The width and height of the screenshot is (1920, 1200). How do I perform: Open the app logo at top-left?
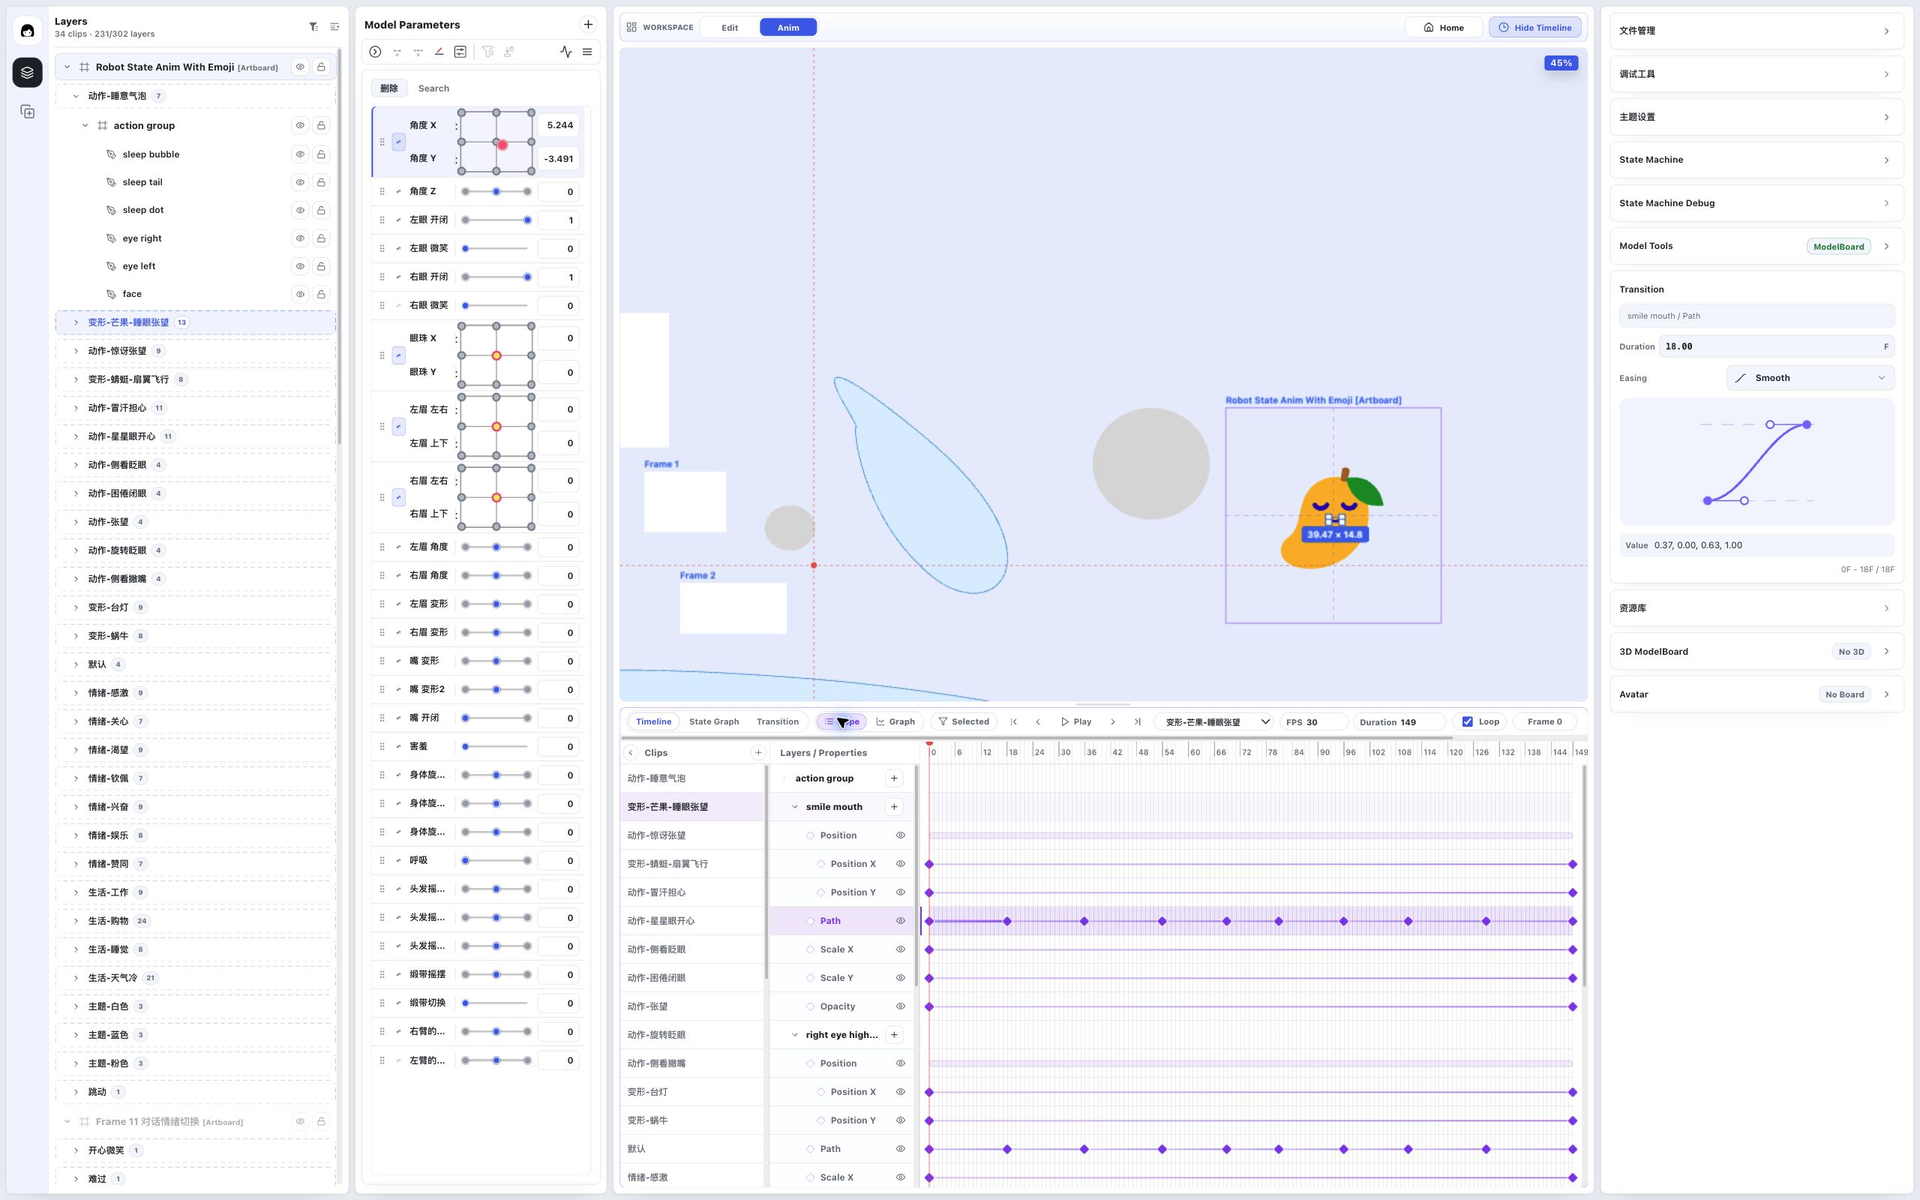(x=27, y=31)
